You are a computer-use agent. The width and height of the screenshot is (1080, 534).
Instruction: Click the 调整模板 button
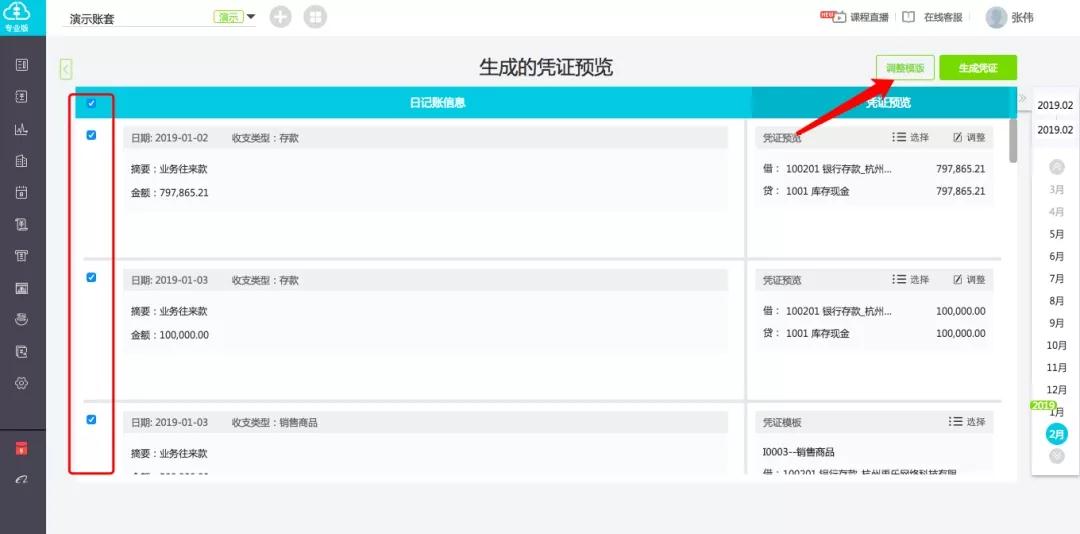point(905,68)
